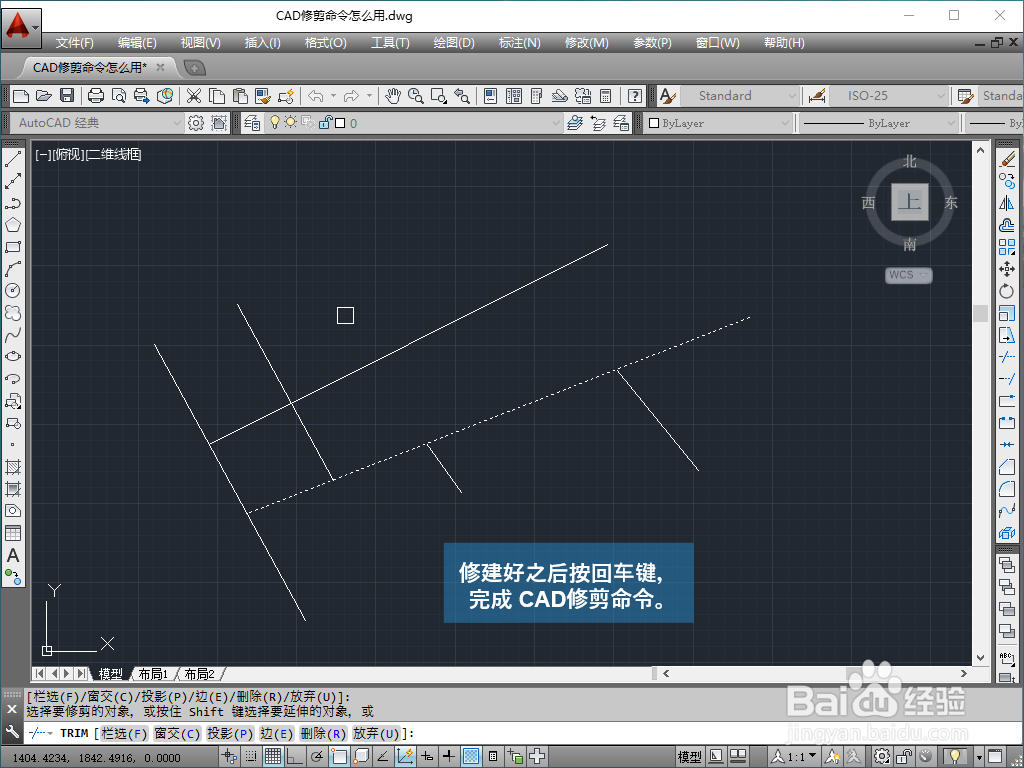Choose the 放弃(U) command option
The height and width of the screenshot is (768, 1024).
(376, 733)
